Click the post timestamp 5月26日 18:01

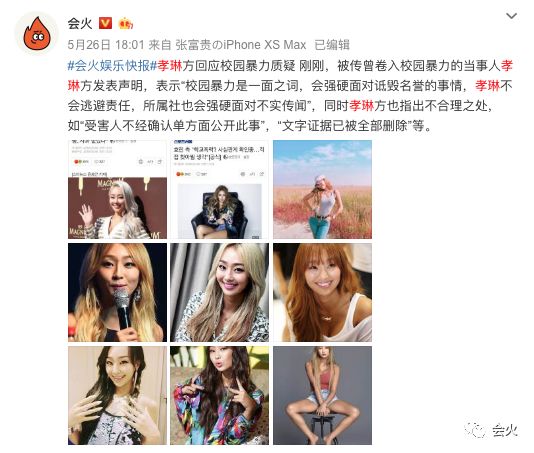pos(106,45)
